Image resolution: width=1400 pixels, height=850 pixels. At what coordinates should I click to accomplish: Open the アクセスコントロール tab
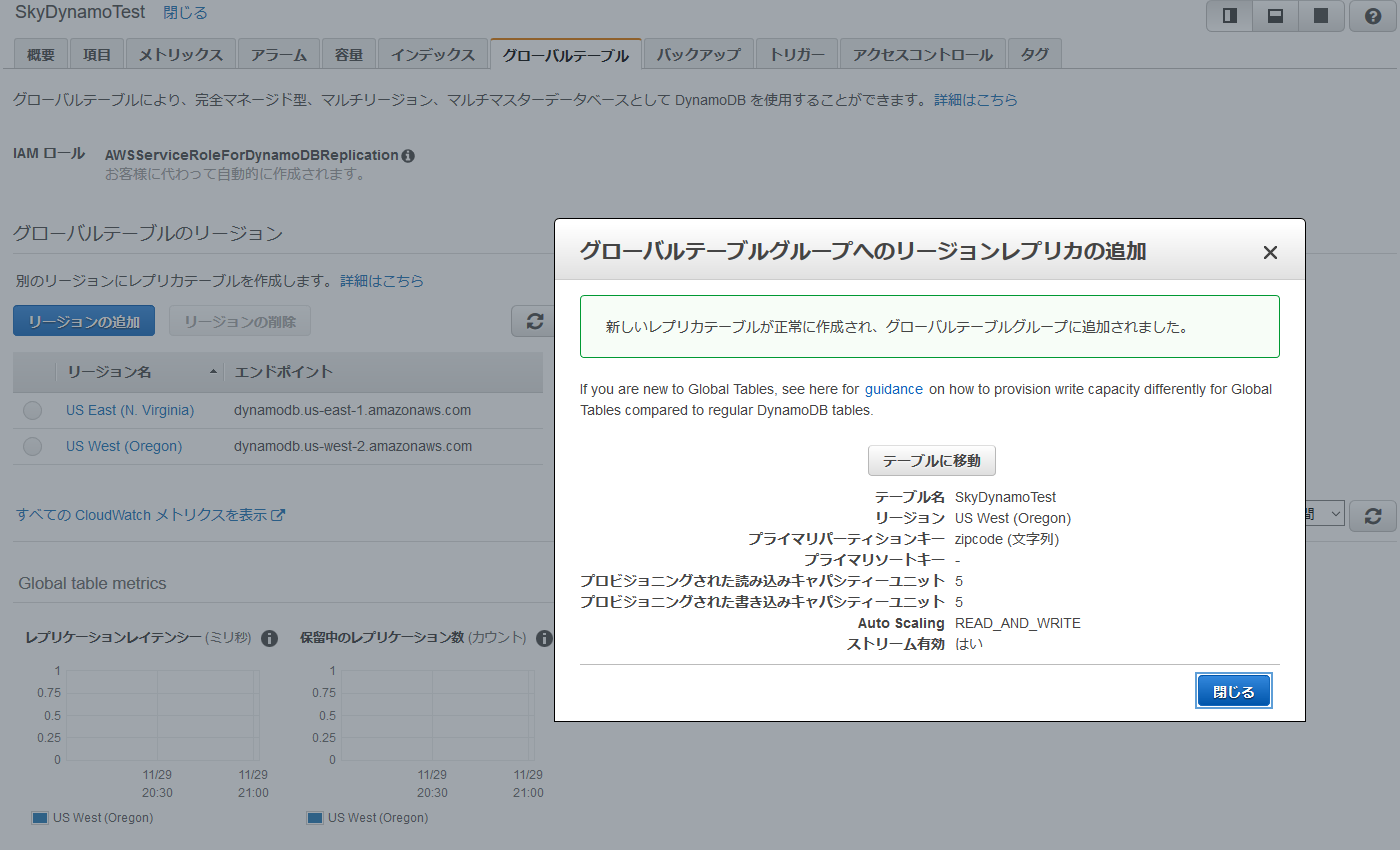pos(923,55)
